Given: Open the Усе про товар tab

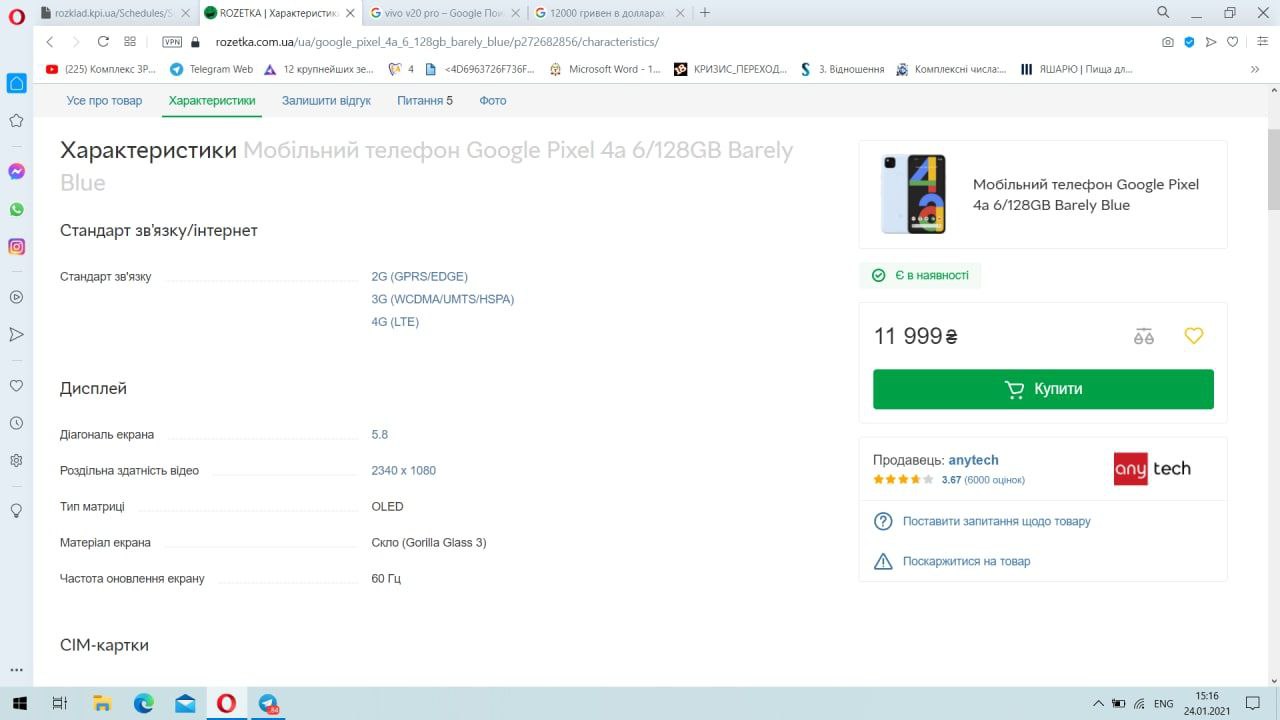Looking at the screenshot, I should [x=104, y=101].
